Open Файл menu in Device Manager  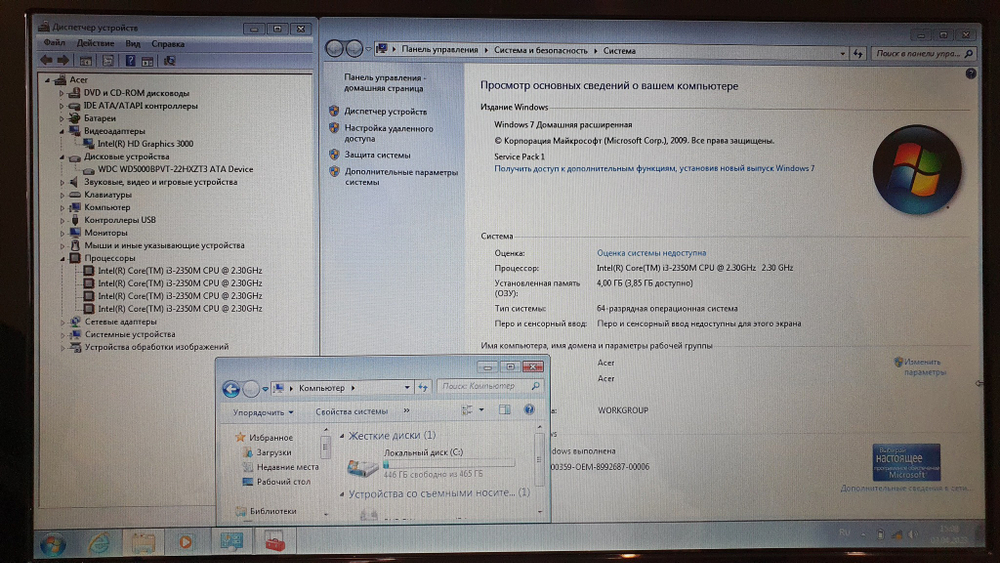click(x=54, y=43)
